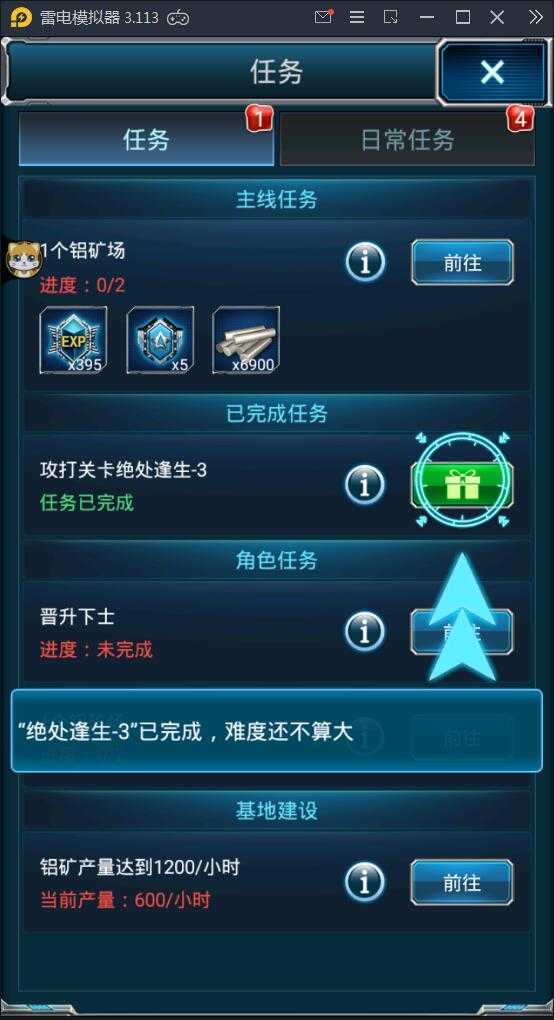Image resolution: width=554 pixels, height=1020 pixels.
Task: Show info for 攻打关卡绝处逢生-3 task
Action: 365,485
